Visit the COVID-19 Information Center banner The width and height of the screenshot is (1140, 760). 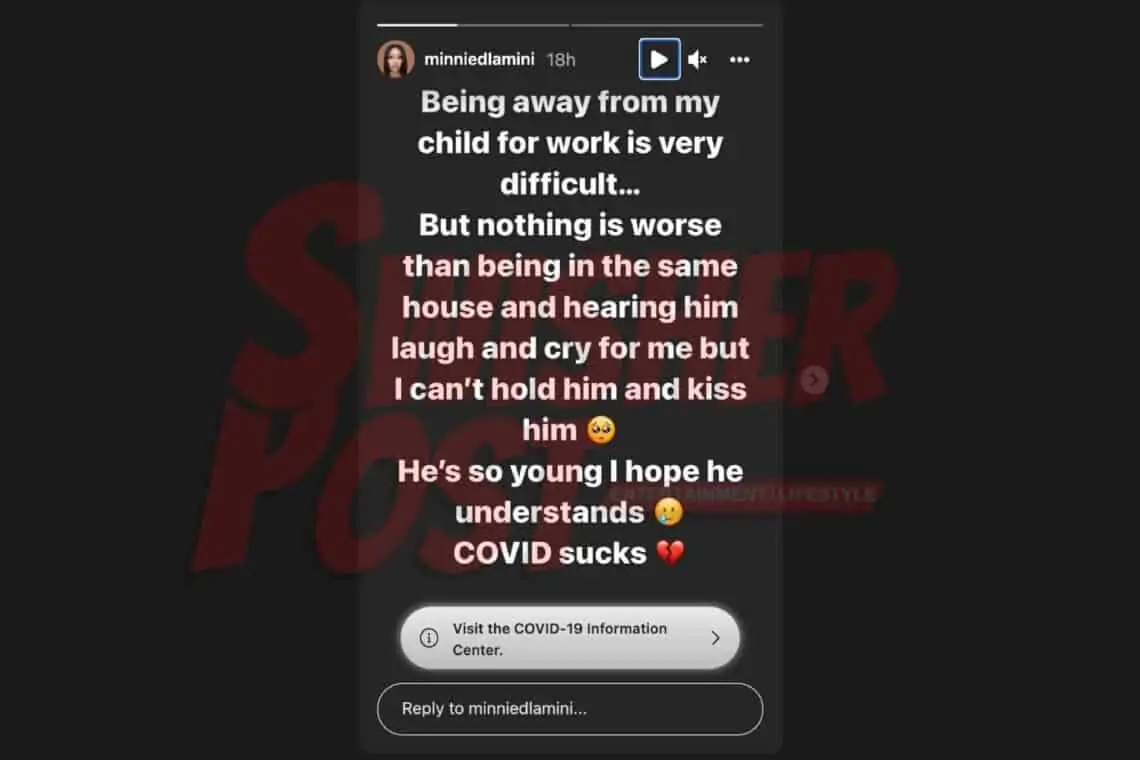coord(570,638)
